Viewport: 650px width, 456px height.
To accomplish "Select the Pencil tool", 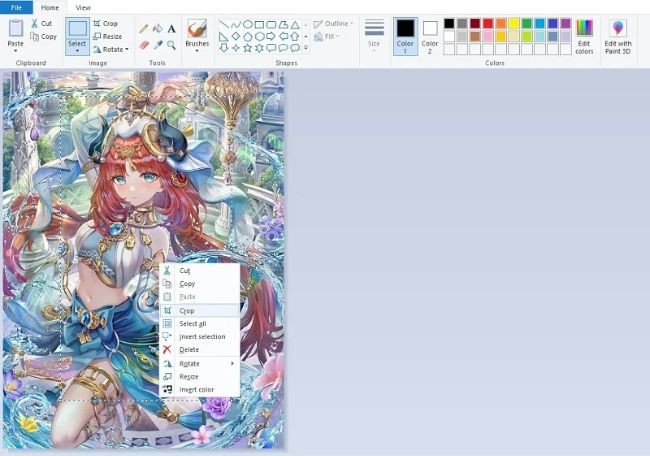I will coord(144,28).
